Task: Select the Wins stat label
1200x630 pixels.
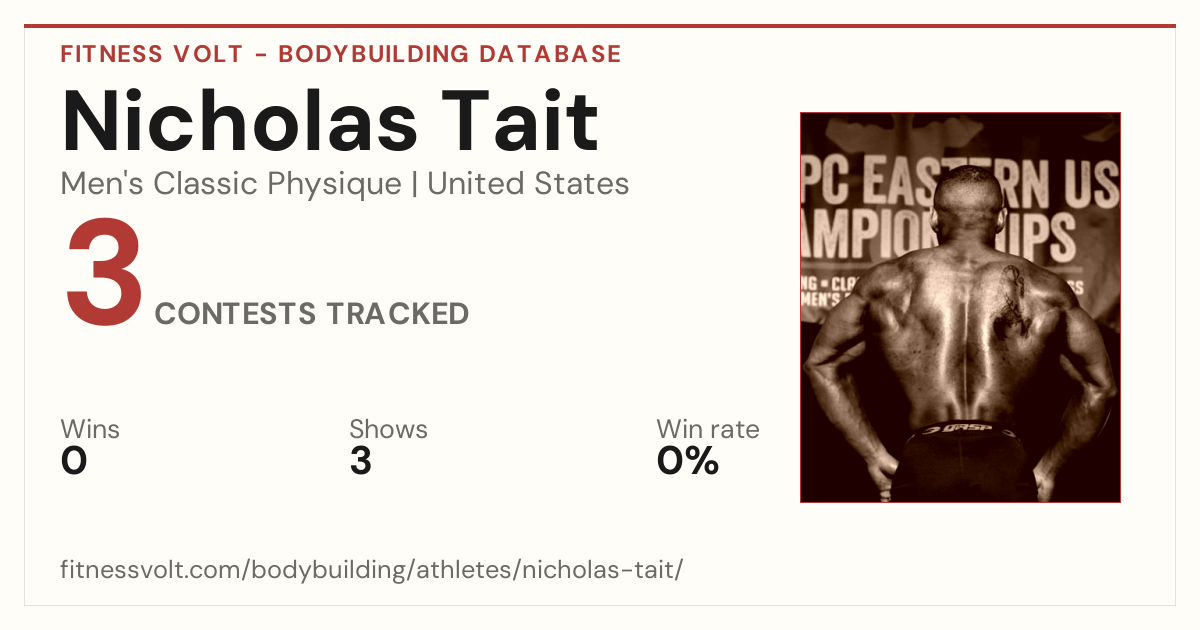Action: [90, 429]
